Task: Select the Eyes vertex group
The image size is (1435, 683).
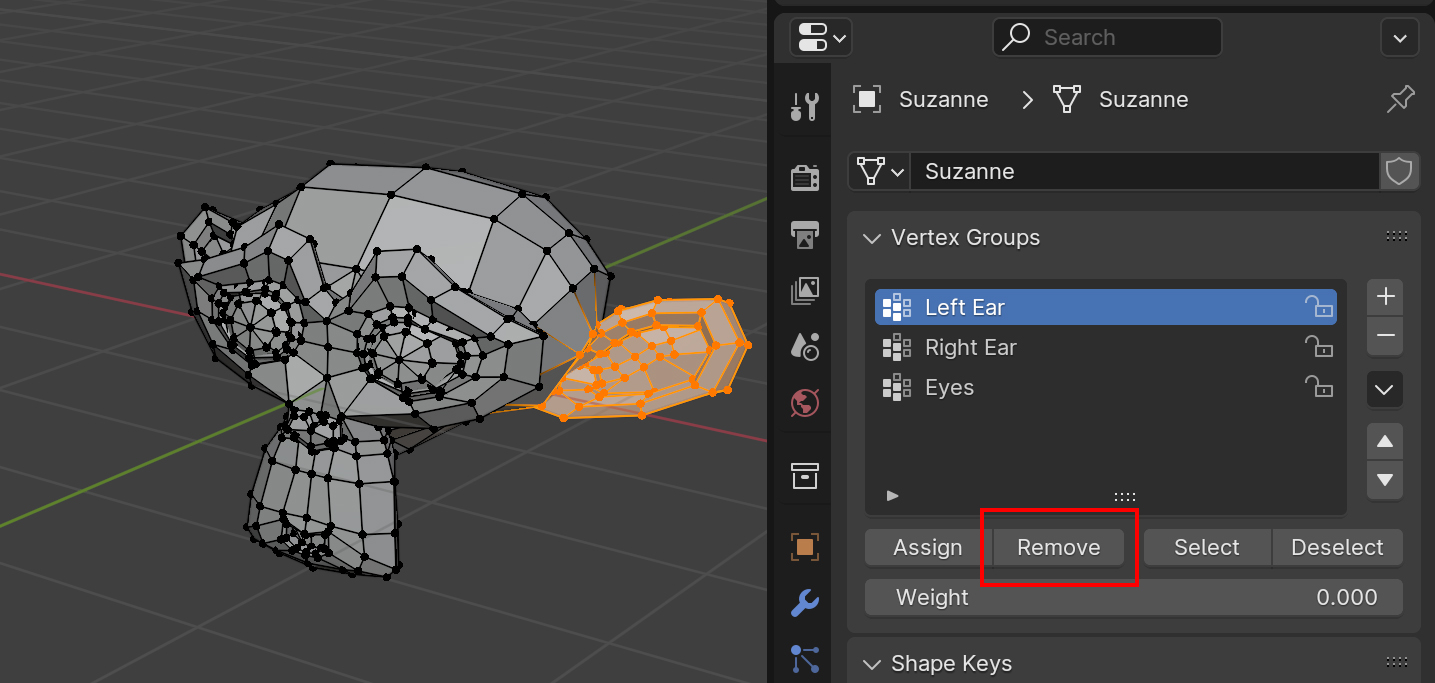Action: point(1106,387)
